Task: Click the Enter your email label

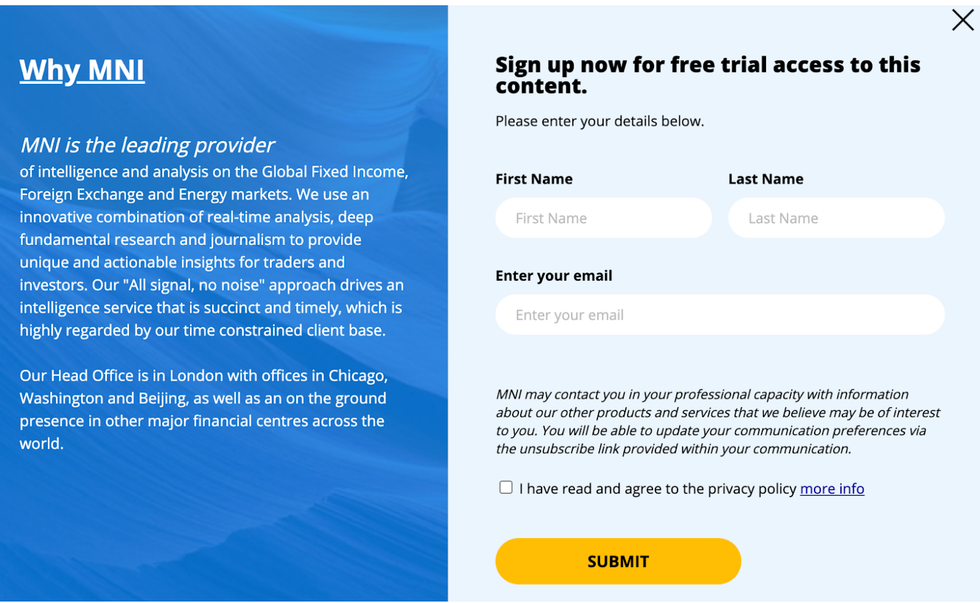Action: 554,275
